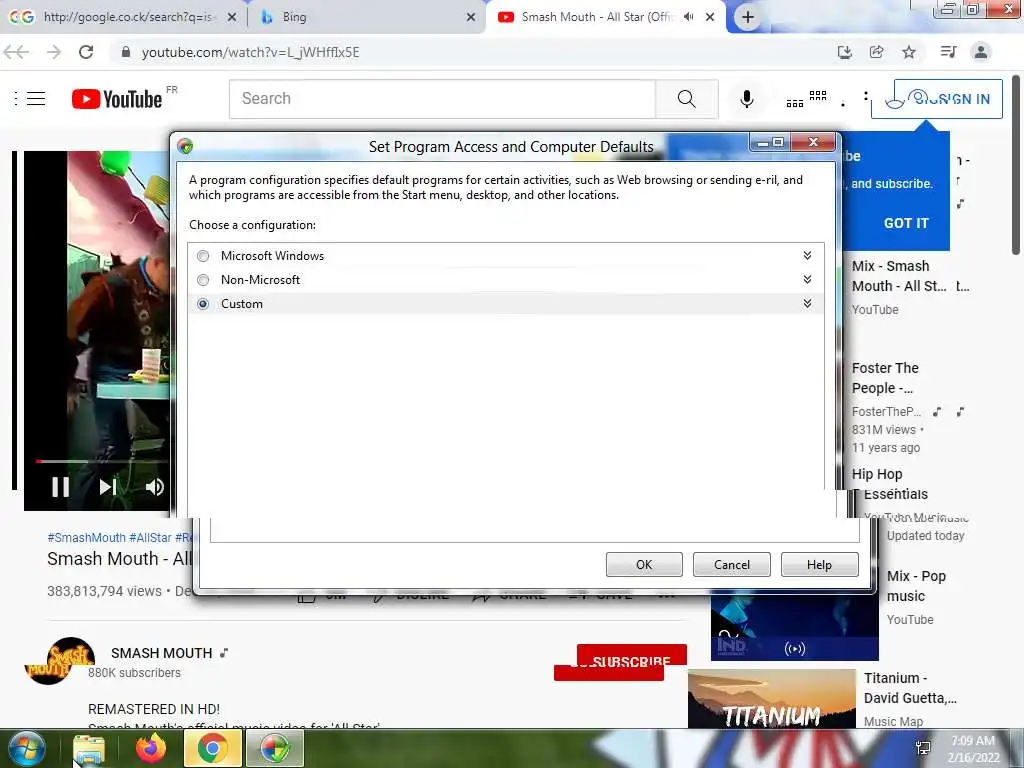Open the #SmashMouth hashtag link

pyautogui.click(x=86, y=537)
